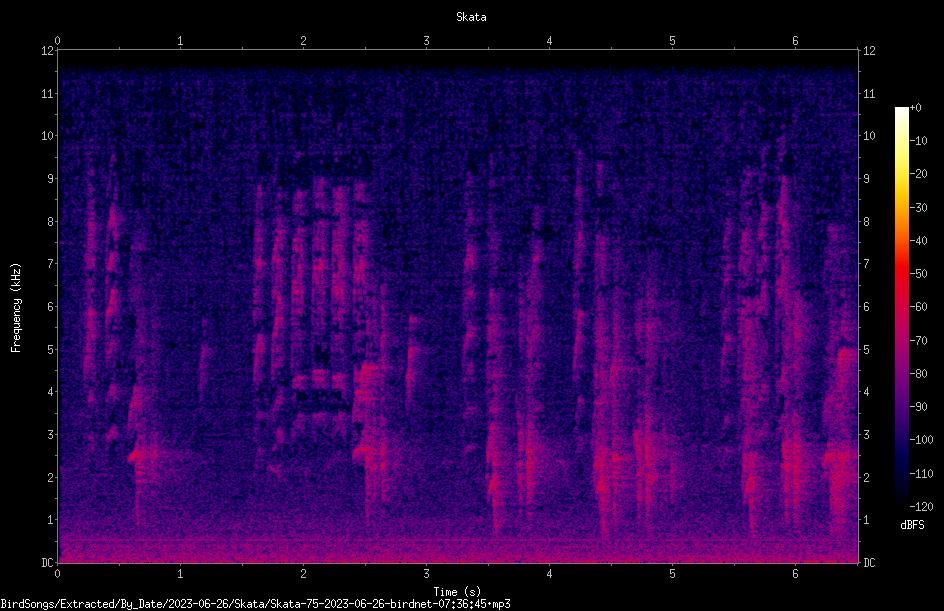The height and width of the screenshot is (611, 944).
Task: Click the '6' label on the right frequency axis
Action: click(866, 306)
